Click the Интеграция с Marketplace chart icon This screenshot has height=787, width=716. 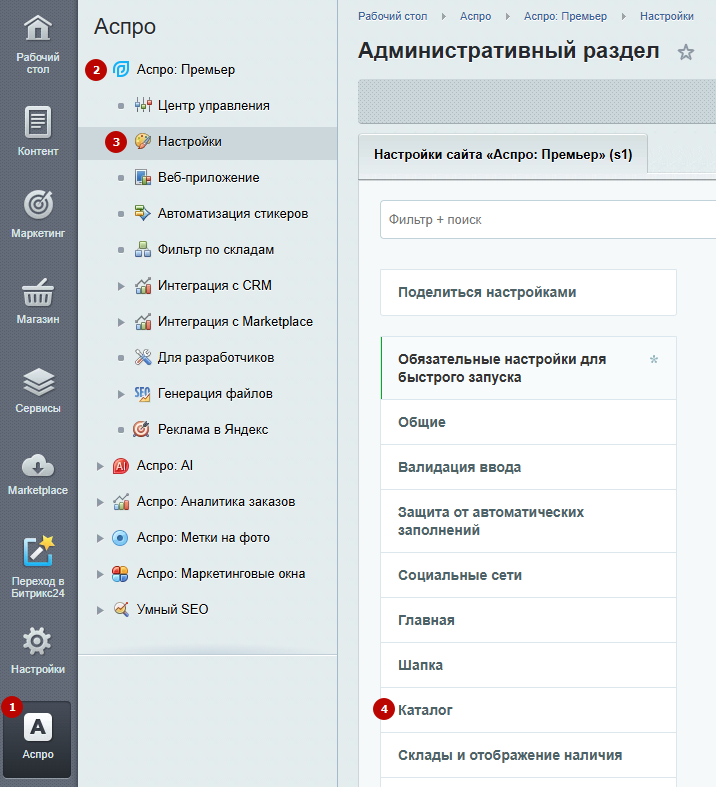coord(143,321)
